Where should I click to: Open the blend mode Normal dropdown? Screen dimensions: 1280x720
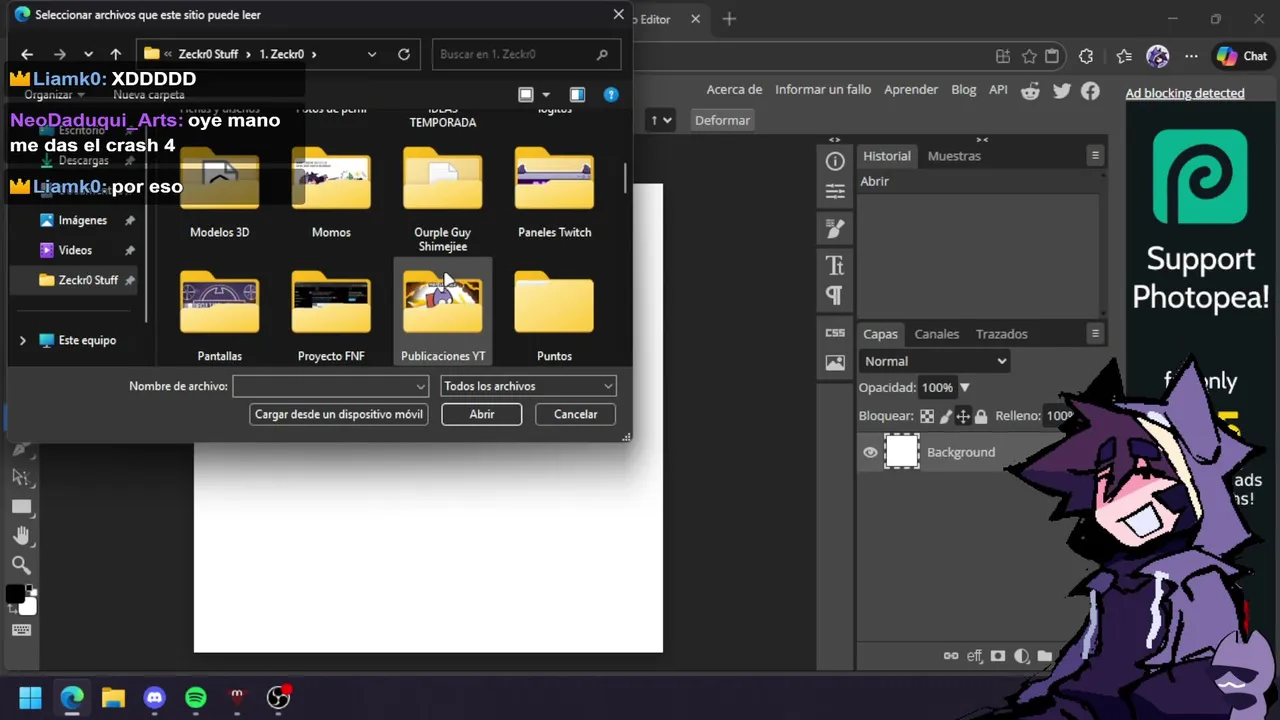click(x=934, y=361)
